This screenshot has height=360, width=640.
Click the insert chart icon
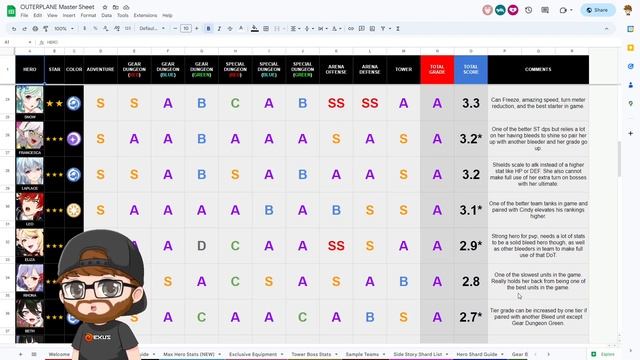click(x=372, y=29)
